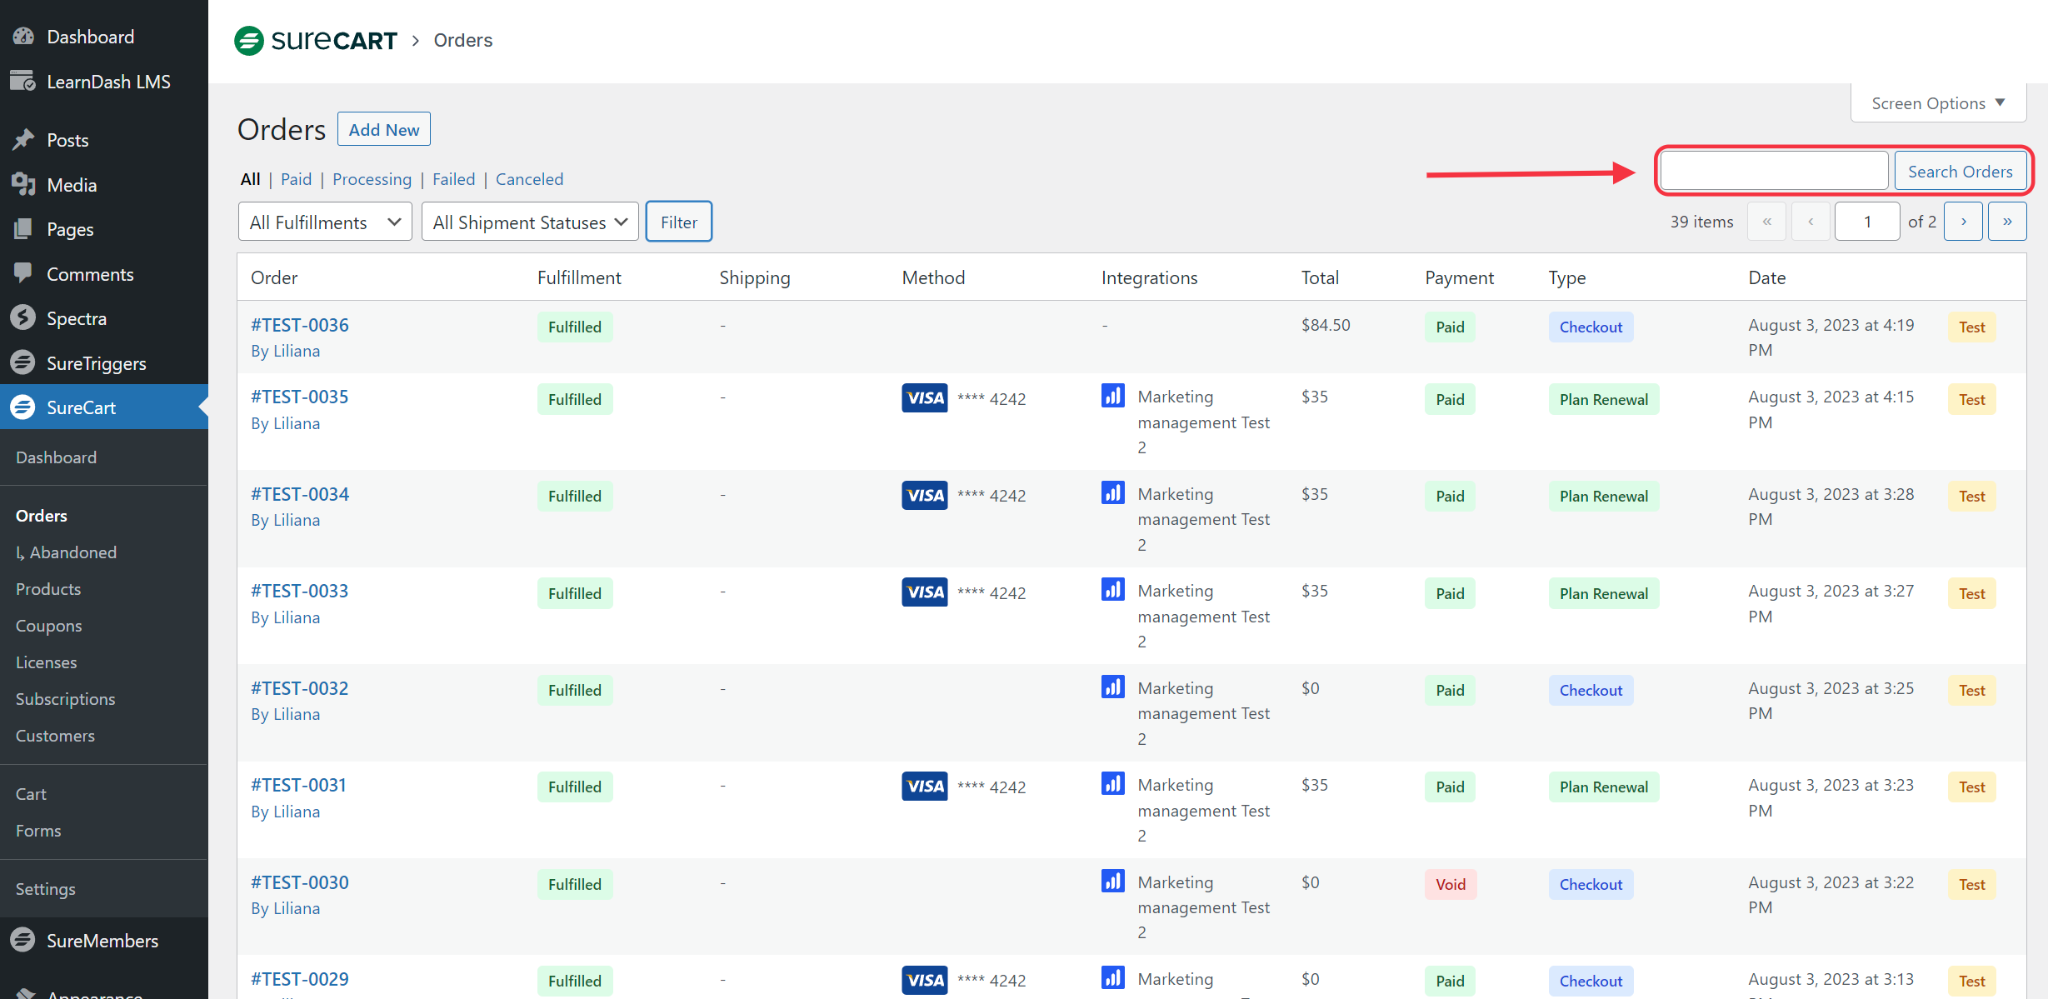2048x999 pixels.
Task: Click the Spectra plugin icon
Action: 23,318
